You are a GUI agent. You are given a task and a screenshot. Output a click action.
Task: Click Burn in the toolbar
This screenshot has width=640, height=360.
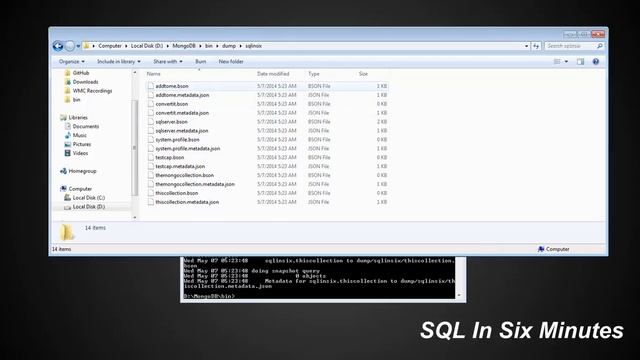(x=200, y=62)
